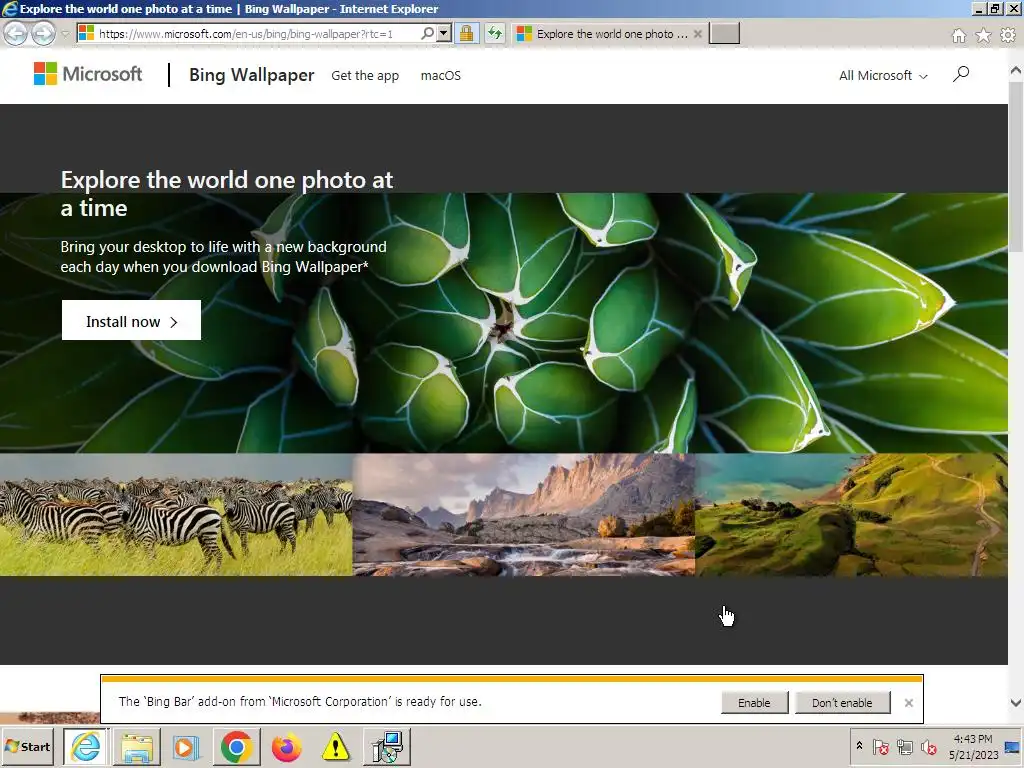Click the search magnifier in the address bar

(x=427, y=33)
